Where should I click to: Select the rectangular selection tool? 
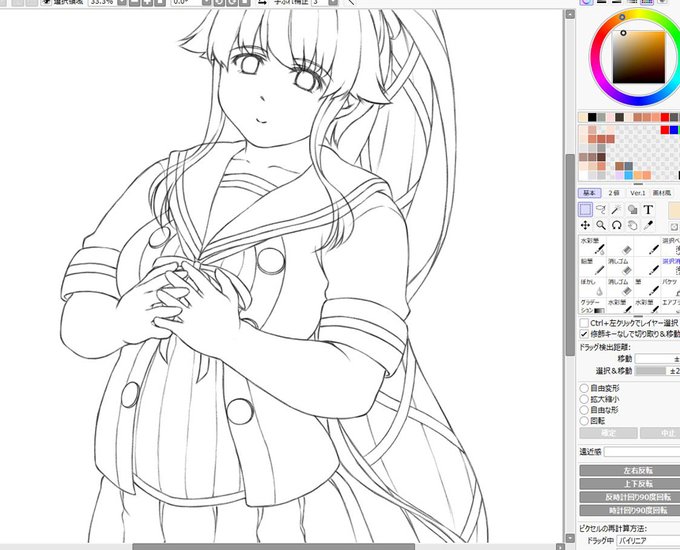coord(585,210)
